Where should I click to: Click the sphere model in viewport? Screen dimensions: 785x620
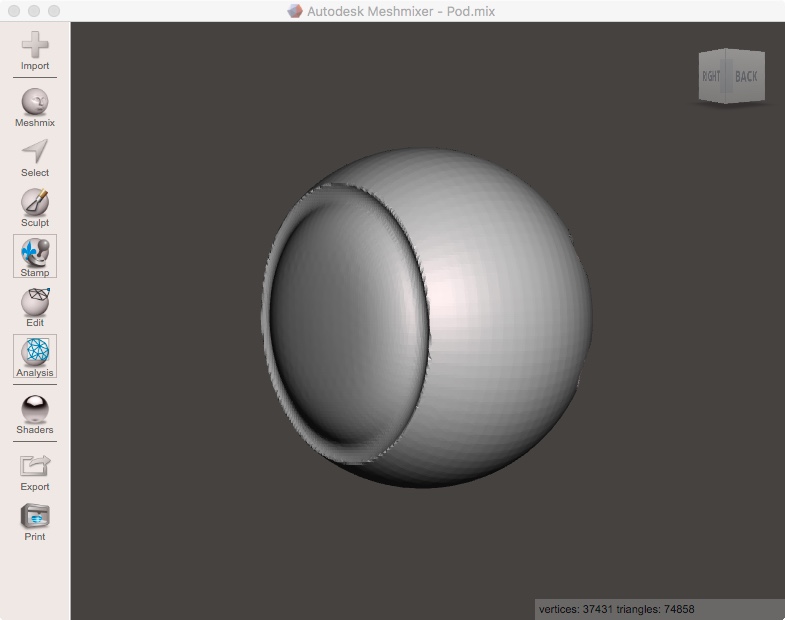click(x=427, y=318)
